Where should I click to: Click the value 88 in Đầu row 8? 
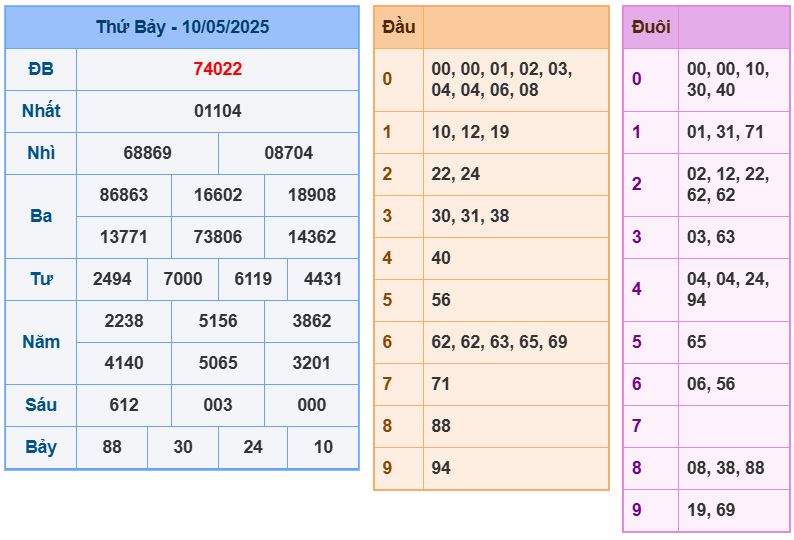pos(441,427)
